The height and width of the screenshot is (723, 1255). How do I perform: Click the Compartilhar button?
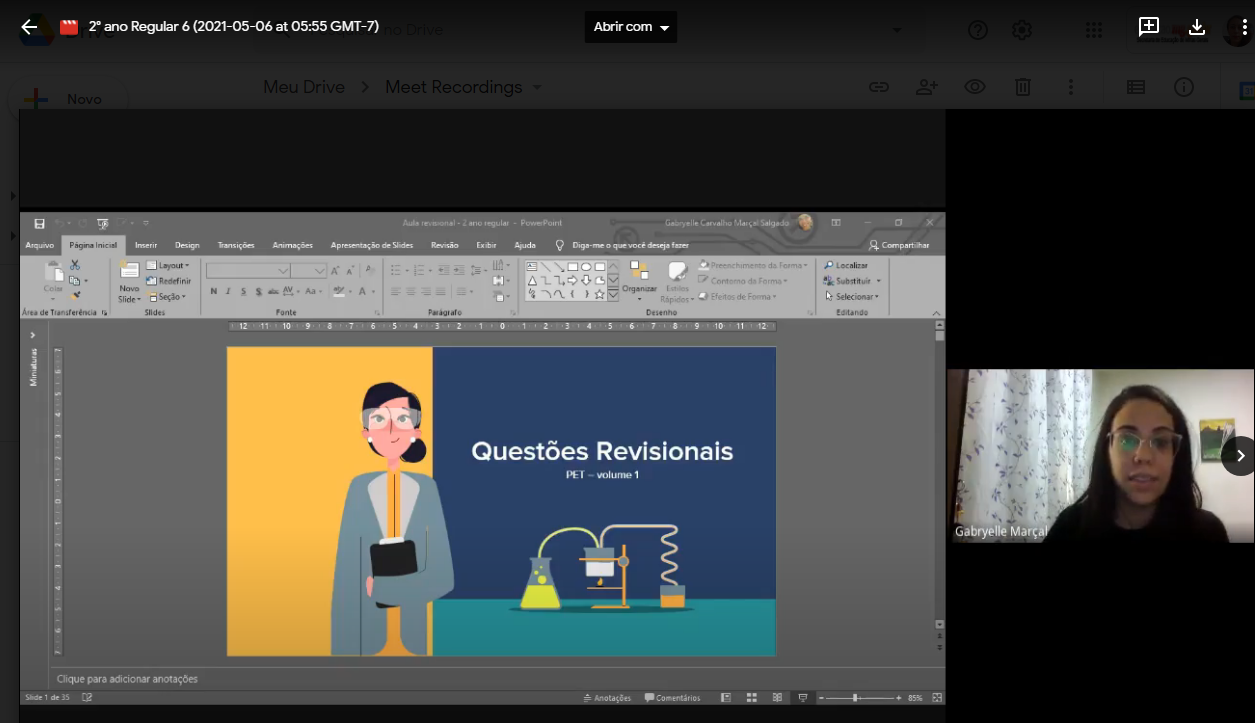899,245
